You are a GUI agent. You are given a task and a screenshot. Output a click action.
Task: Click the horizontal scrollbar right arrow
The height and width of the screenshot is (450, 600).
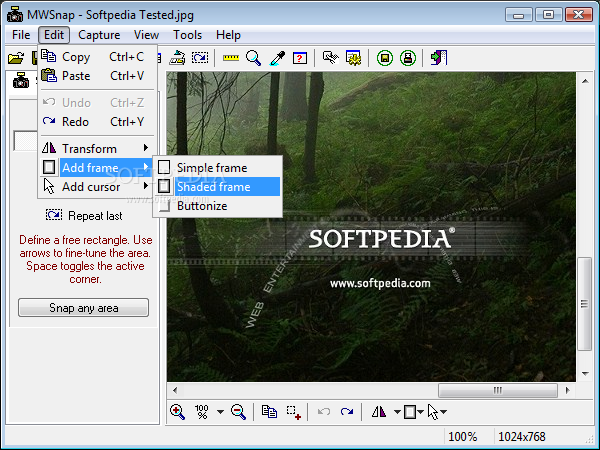(567, 390)
